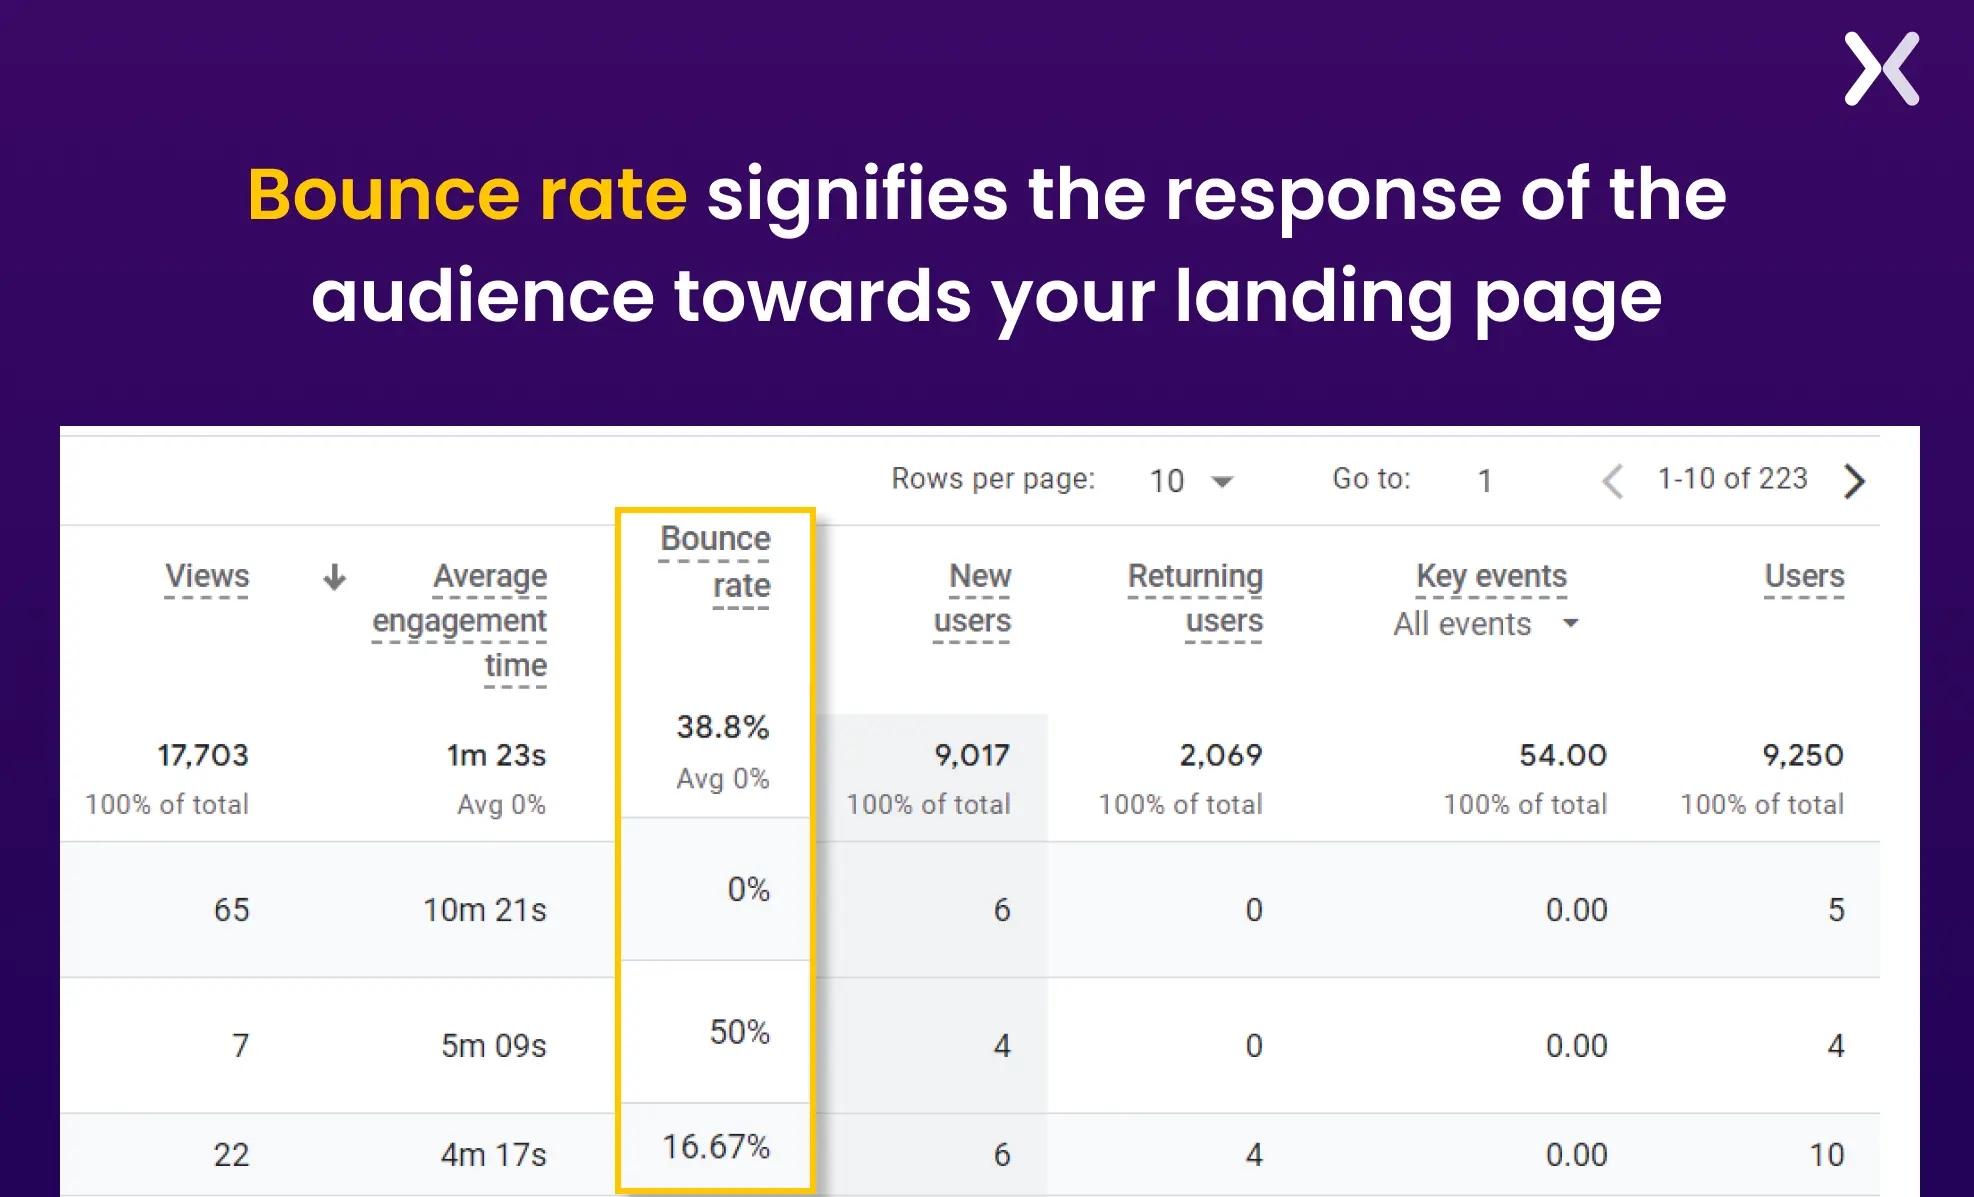Click the Users value 10 in last row

pyautogui.click(x=1827, y=1155)
